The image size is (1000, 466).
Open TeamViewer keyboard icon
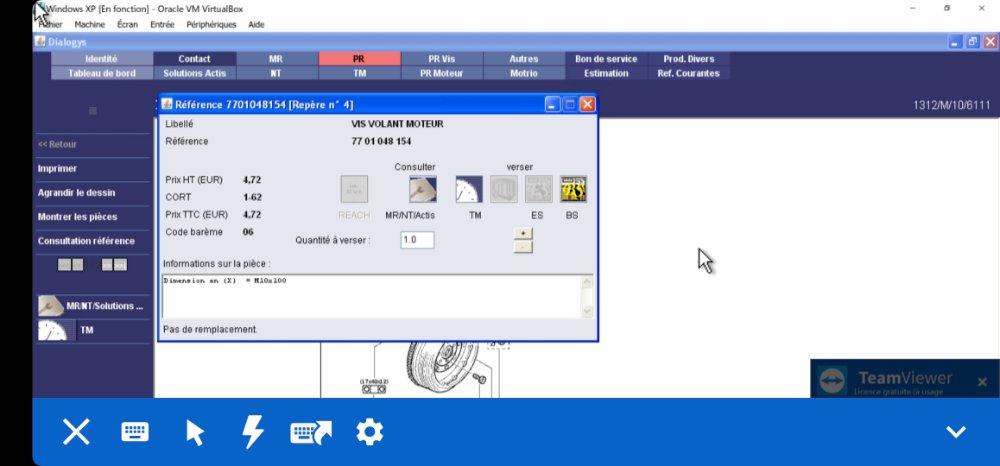point(135,432)
